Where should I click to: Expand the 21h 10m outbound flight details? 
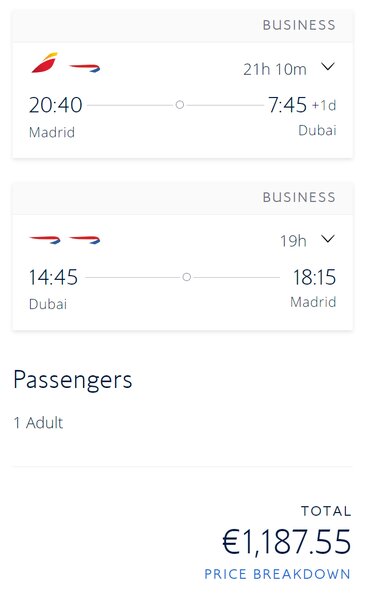328,67
